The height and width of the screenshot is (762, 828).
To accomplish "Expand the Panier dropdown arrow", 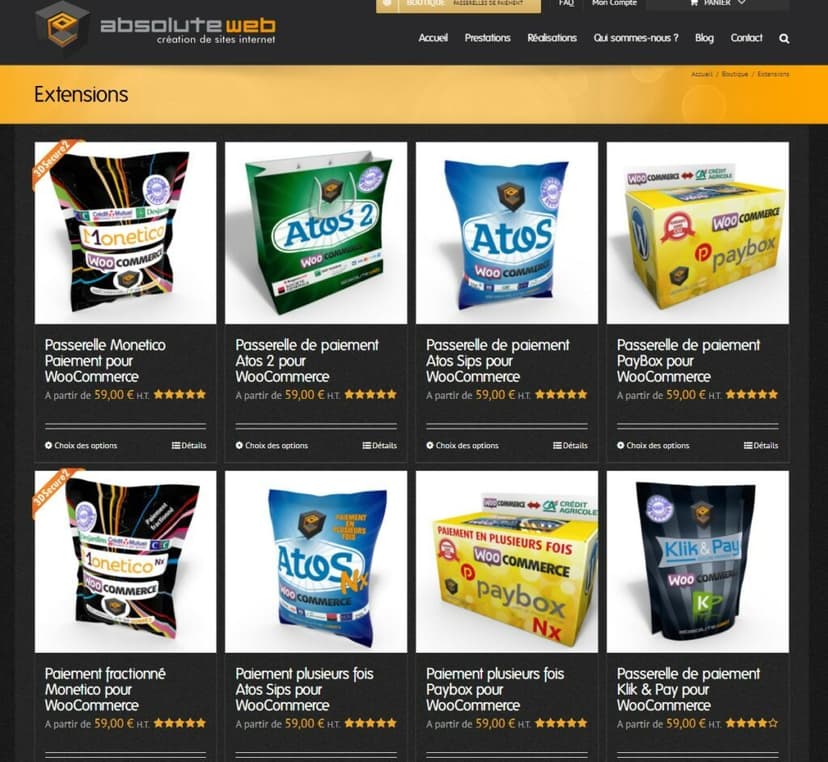I will (741, 3).
